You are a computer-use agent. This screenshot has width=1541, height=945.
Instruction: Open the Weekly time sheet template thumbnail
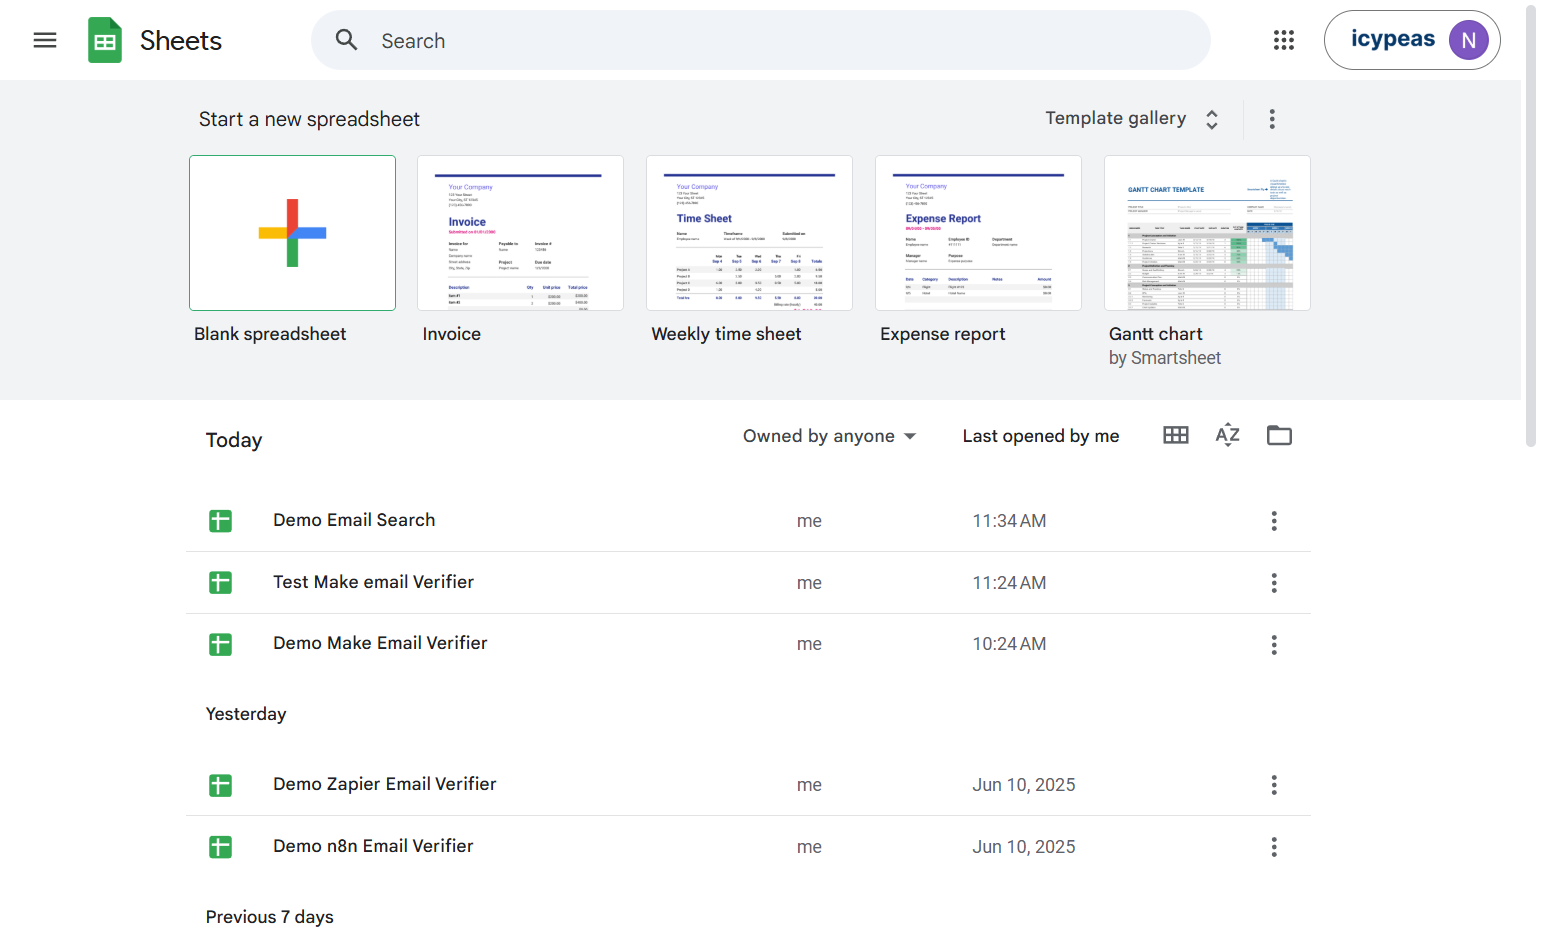(749, 233)
